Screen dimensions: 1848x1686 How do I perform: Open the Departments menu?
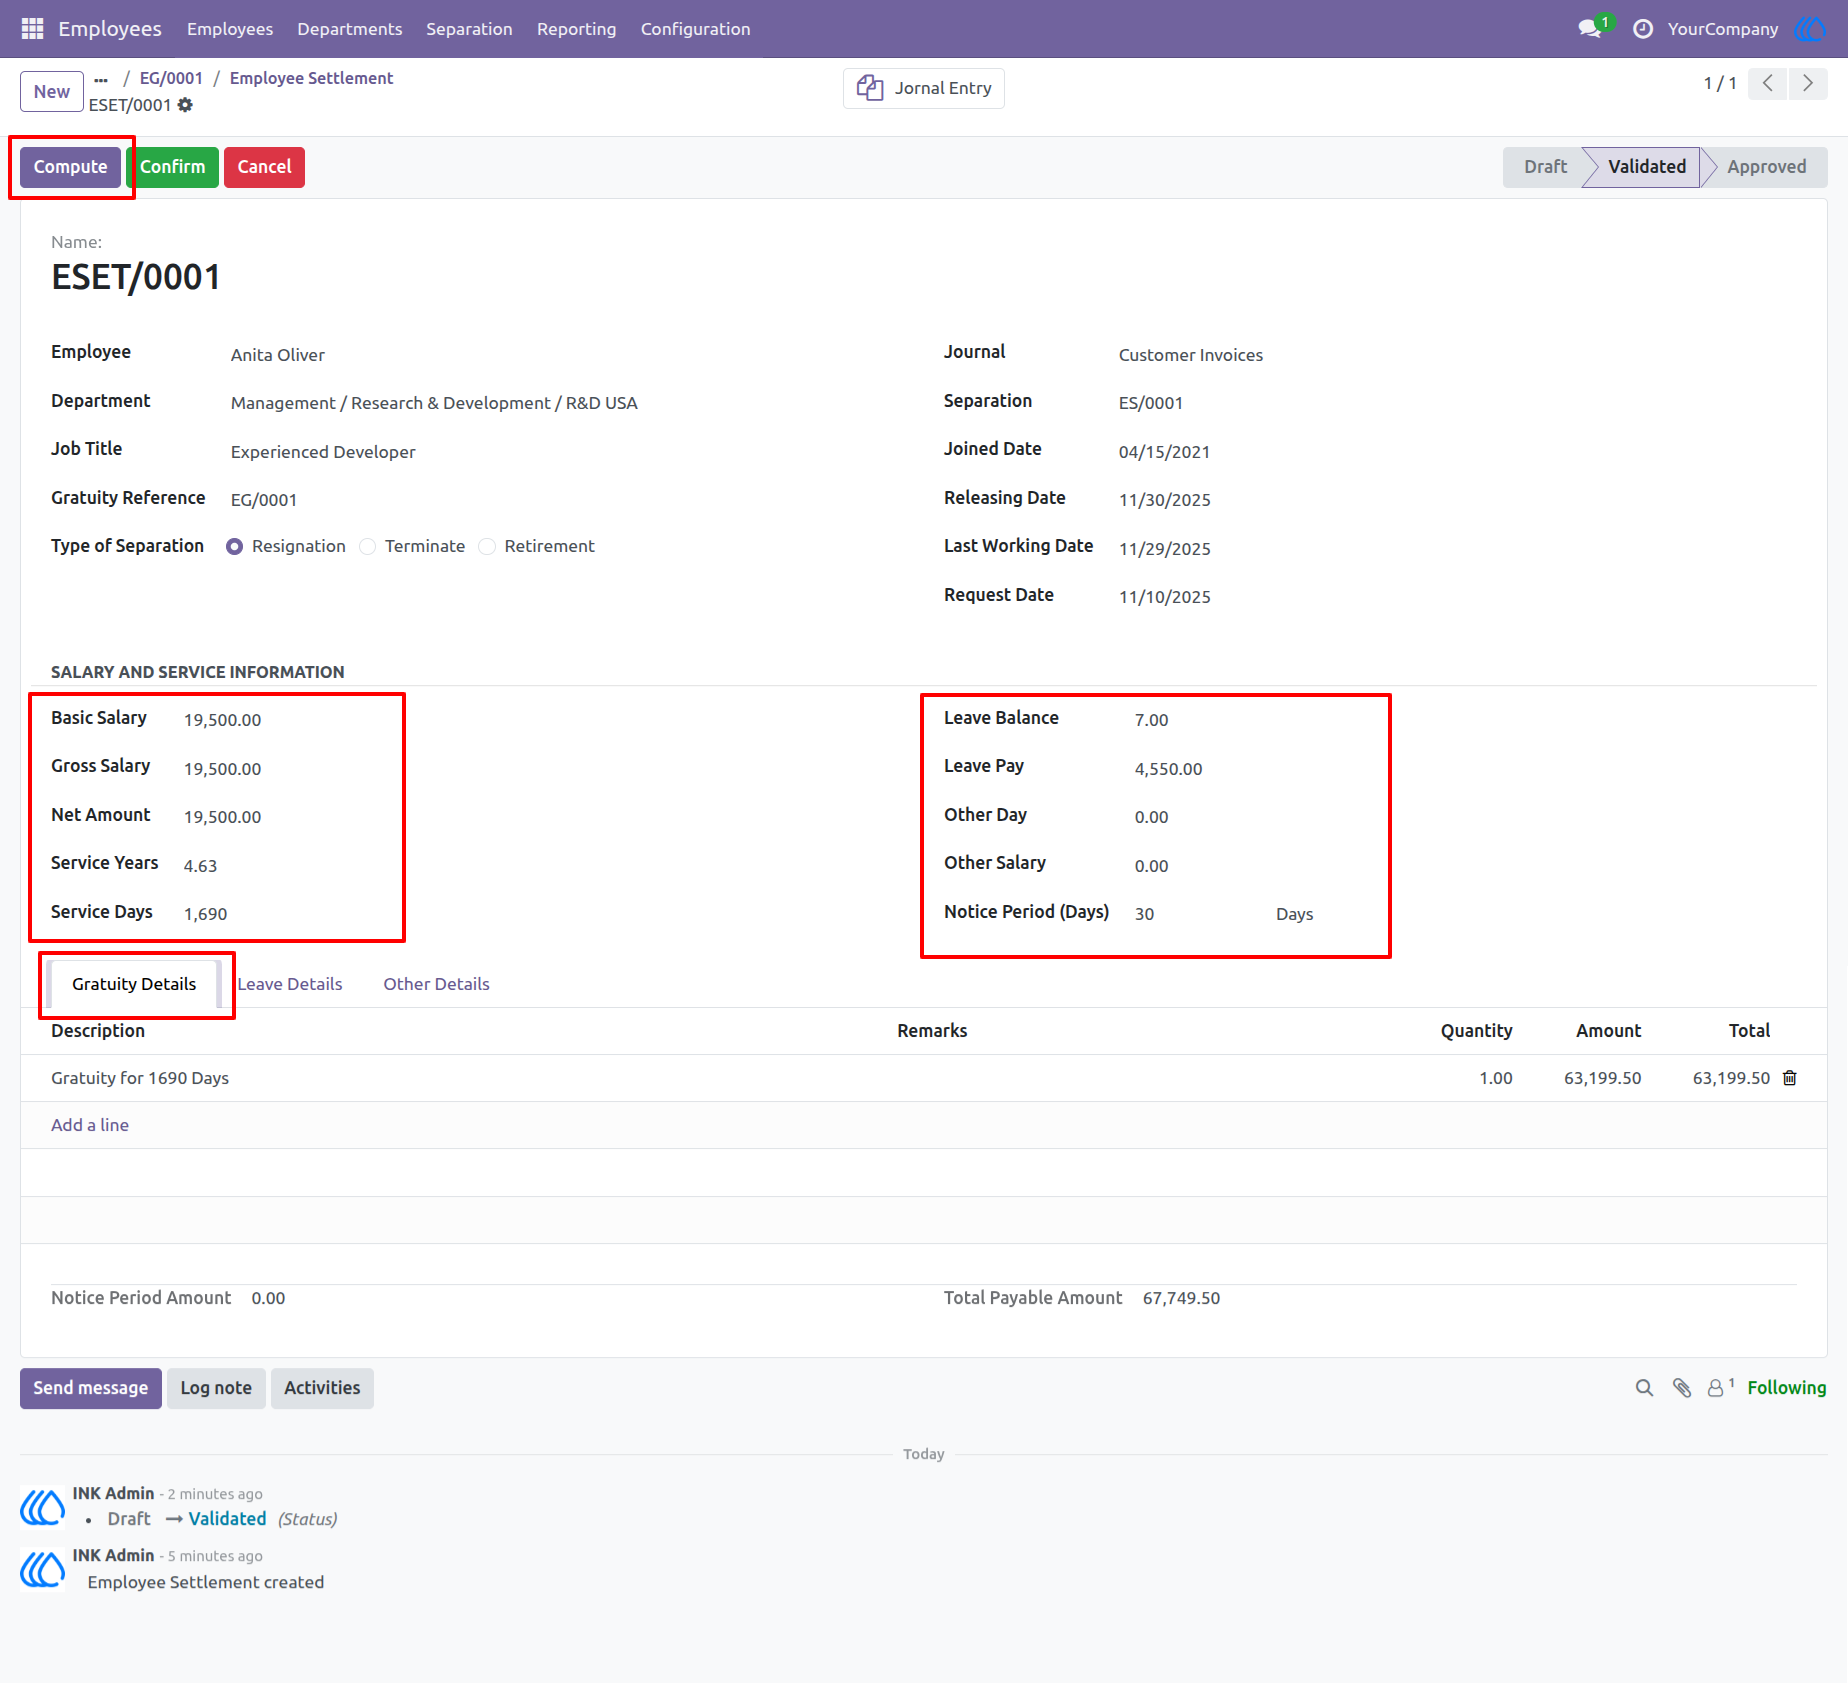point(350,29)
